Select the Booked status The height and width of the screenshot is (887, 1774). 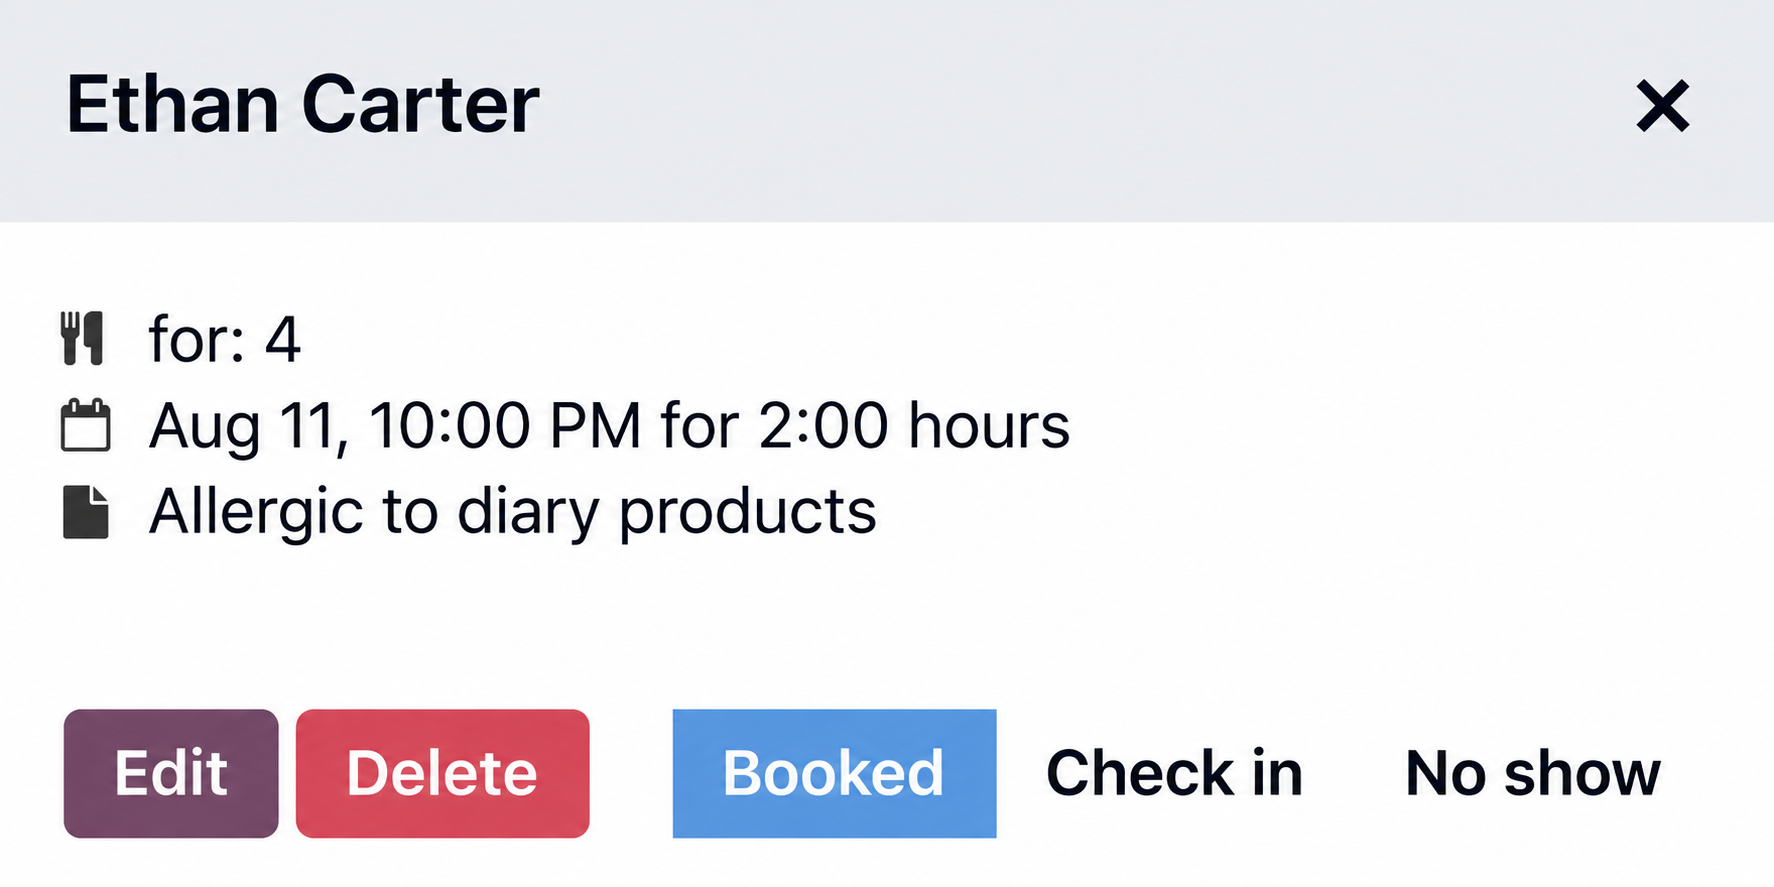(x=834, y=773)
